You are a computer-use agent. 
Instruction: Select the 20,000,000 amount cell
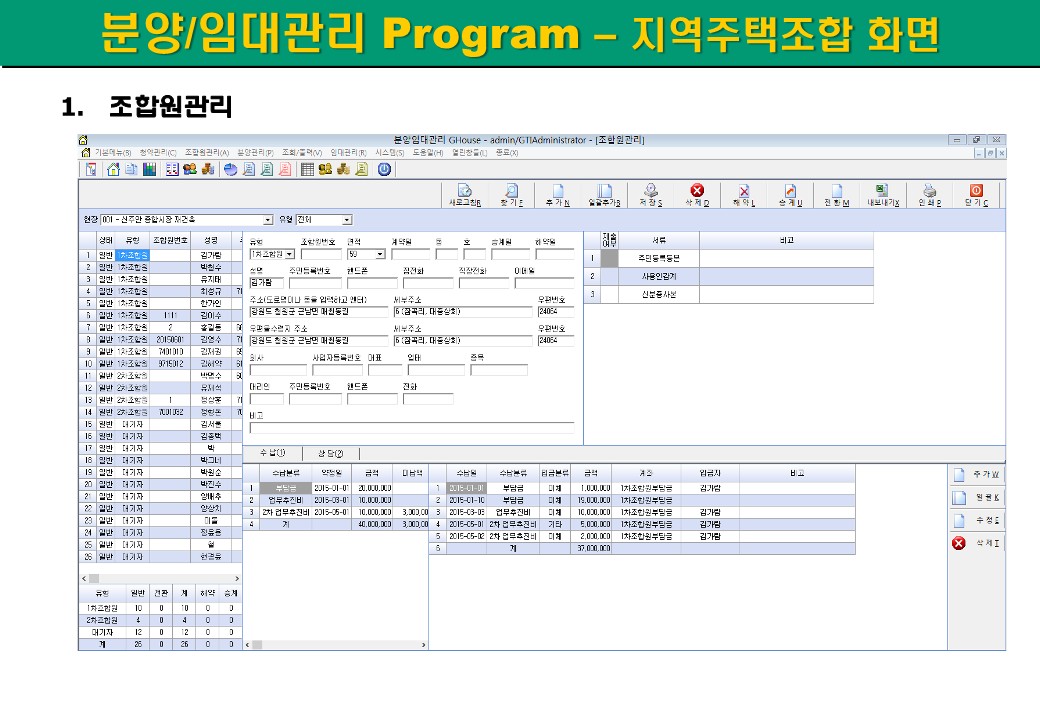pyautogui.click(x=374, y=488)
